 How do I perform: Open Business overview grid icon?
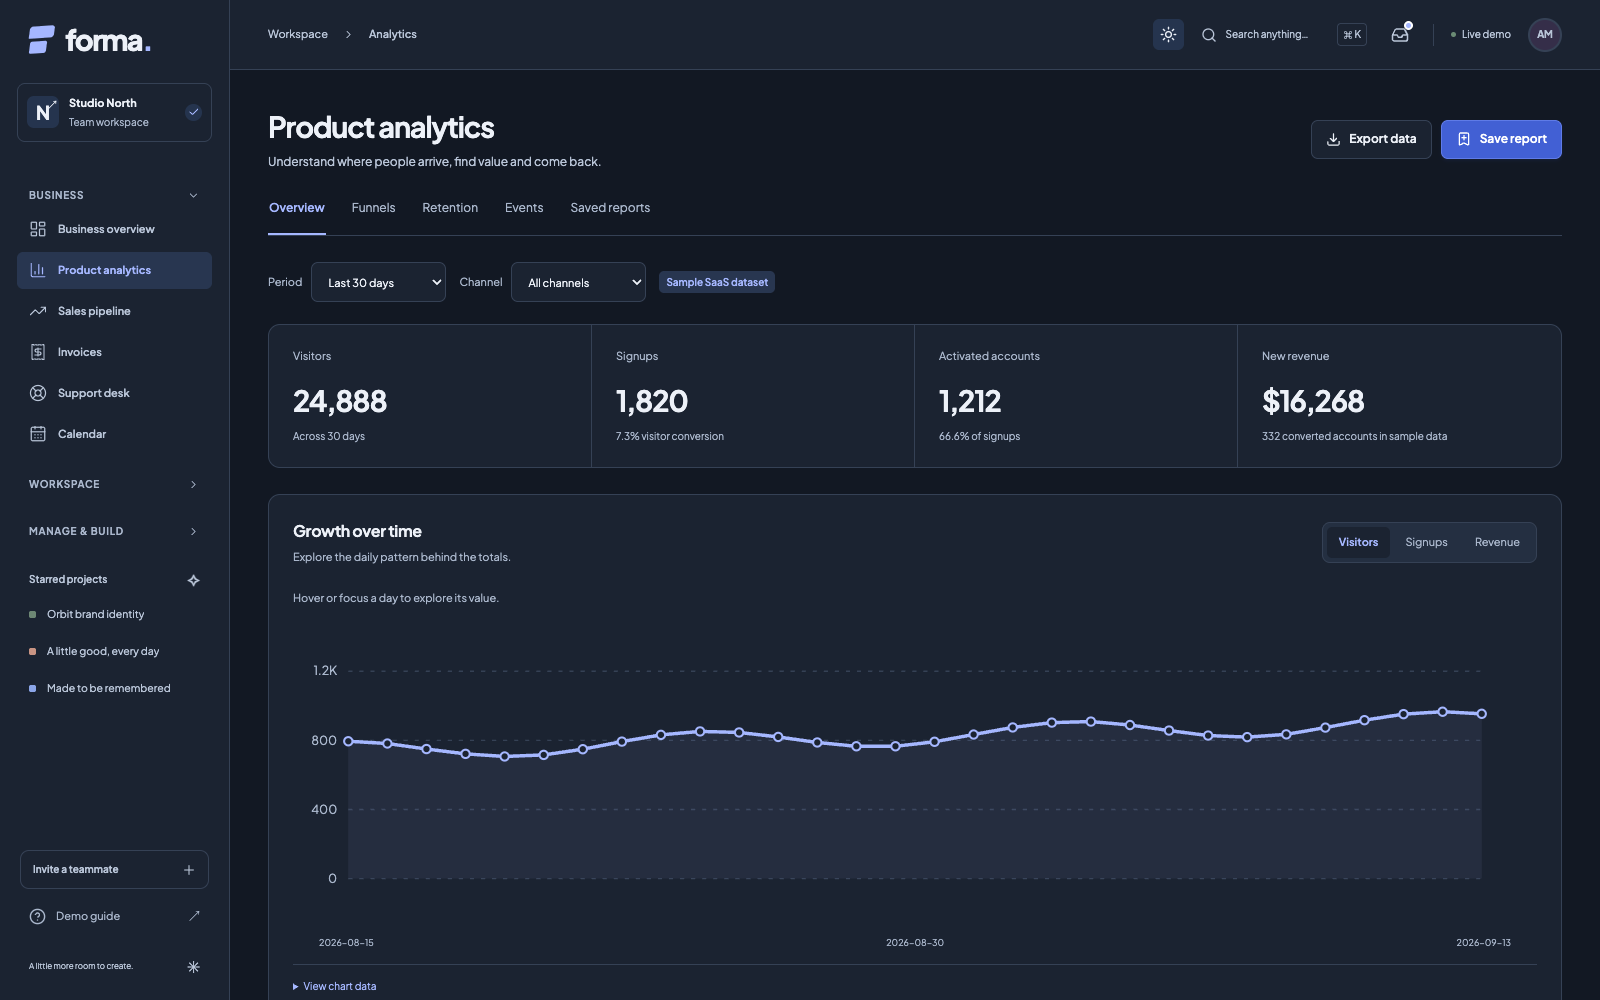pos(38,229)
